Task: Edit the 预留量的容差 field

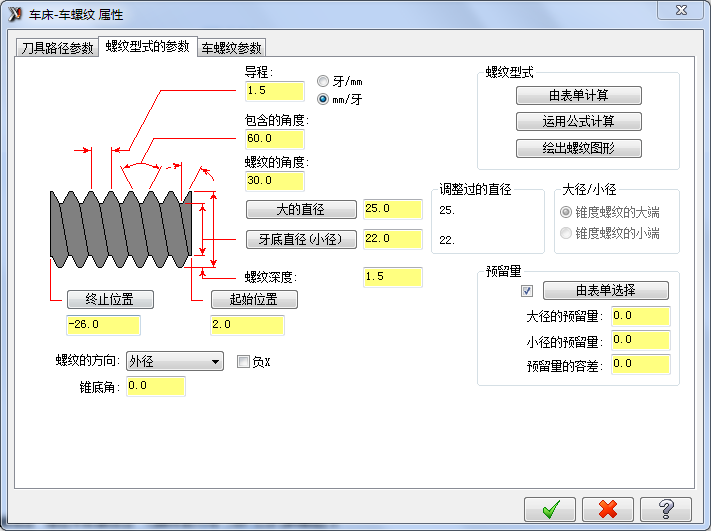Action: point(641,364)
